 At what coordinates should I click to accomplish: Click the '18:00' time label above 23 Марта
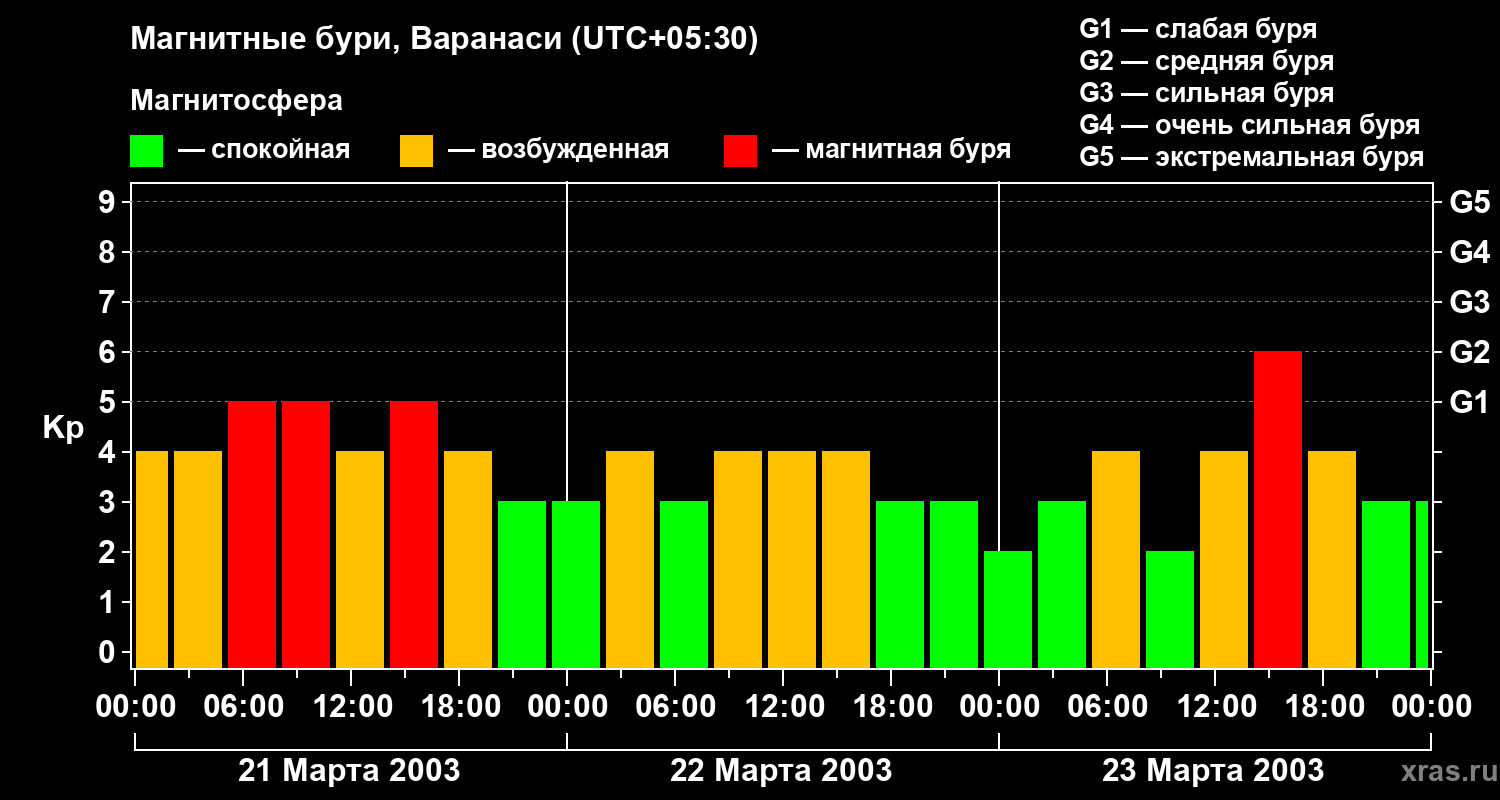coord(1323,706)
